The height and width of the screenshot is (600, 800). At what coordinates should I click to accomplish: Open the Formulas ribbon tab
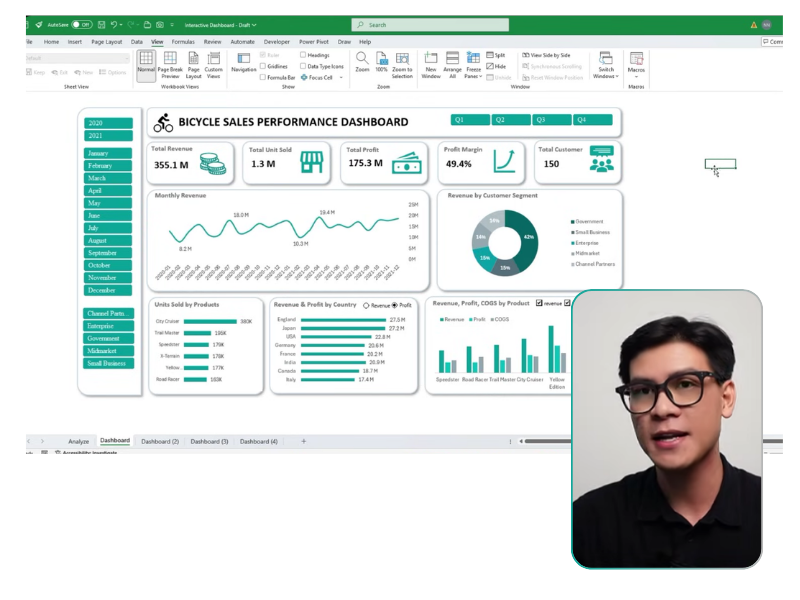click(x=183, y=42)
